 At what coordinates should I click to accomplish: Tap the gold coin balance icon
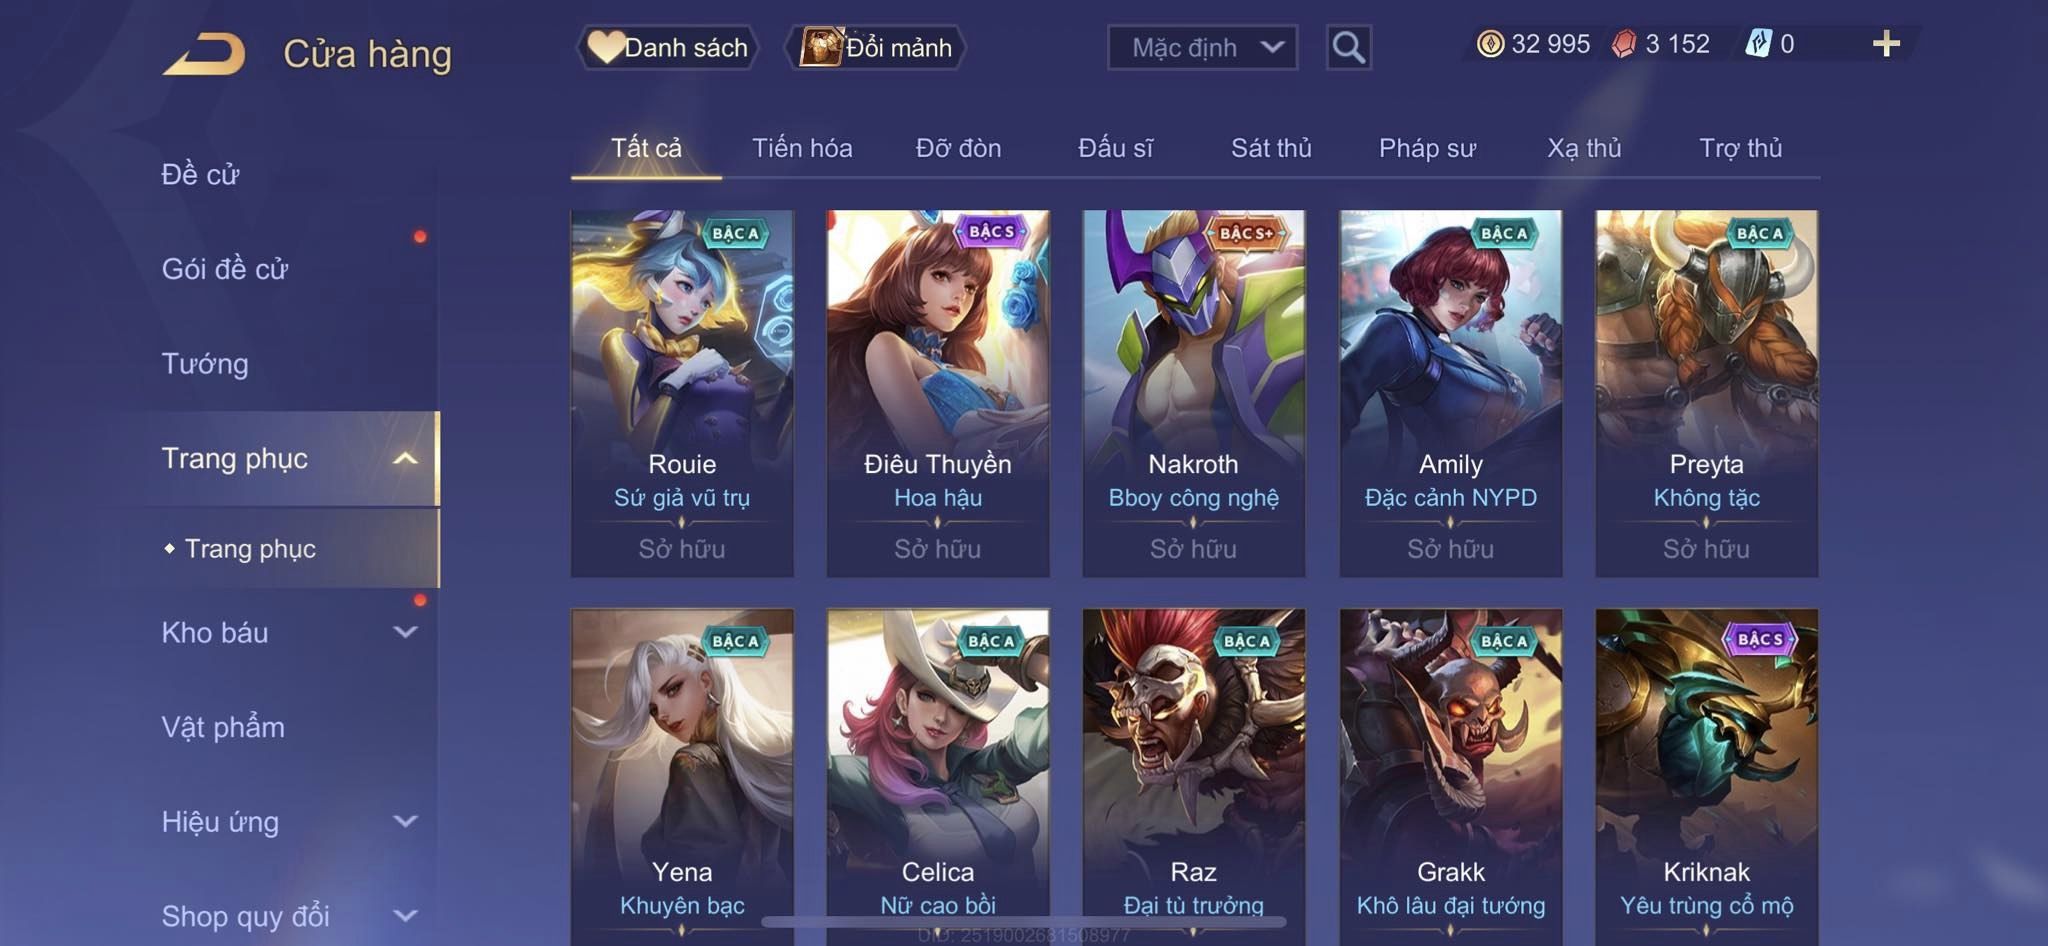click(1490, 44)
